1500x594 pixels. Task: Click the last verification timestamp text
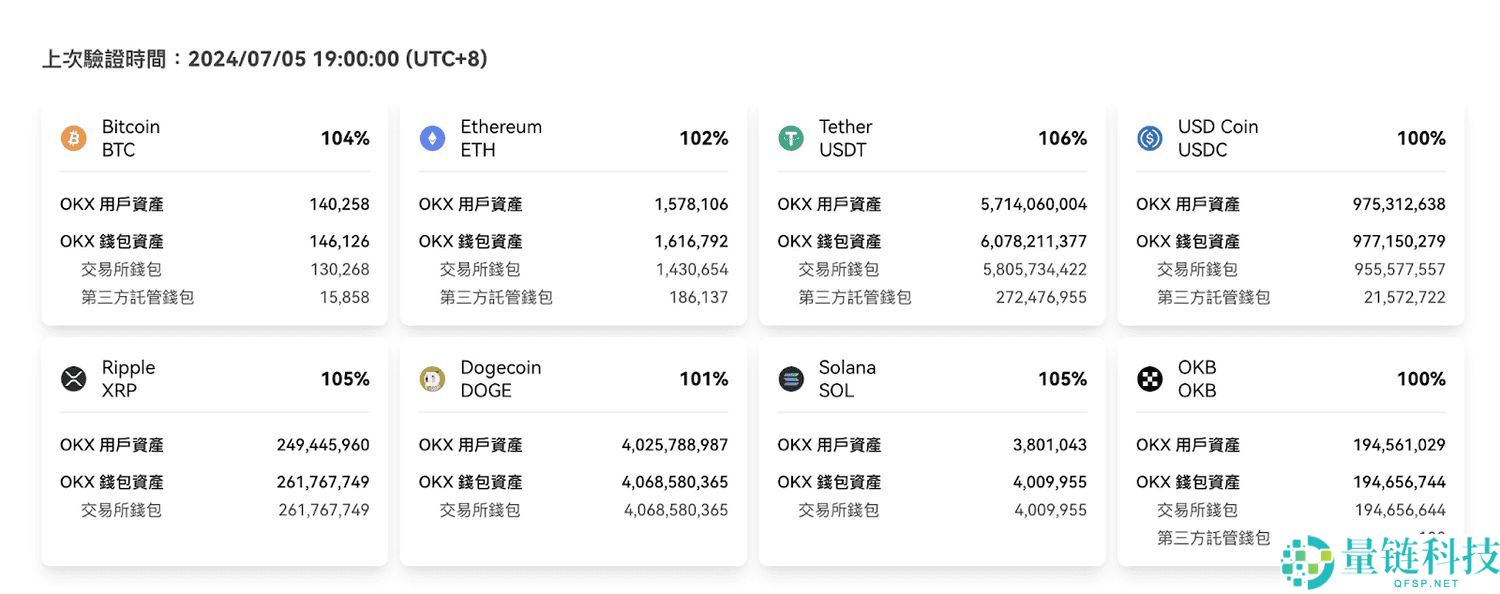point(264,59)
